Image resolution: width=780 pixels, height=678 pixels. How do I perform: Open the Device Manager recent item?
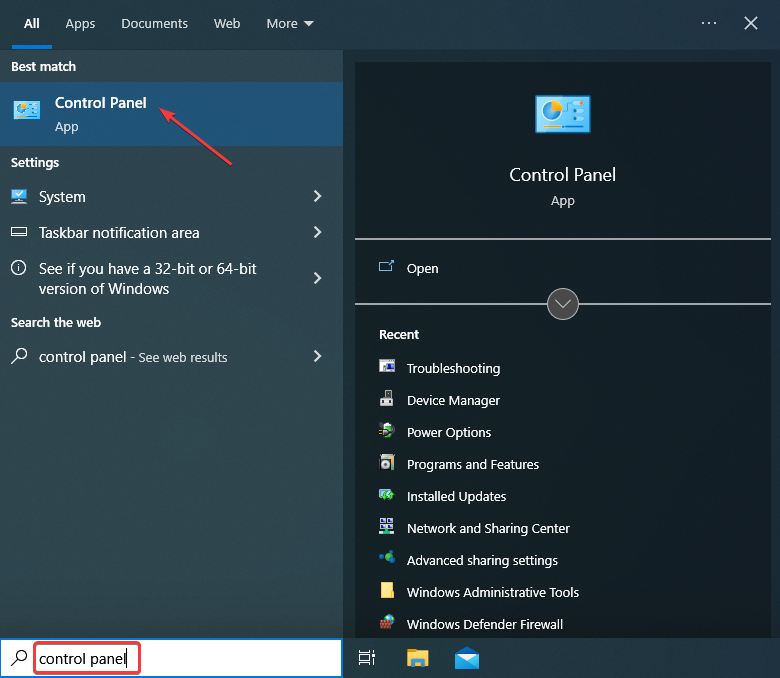coord(453,400)
